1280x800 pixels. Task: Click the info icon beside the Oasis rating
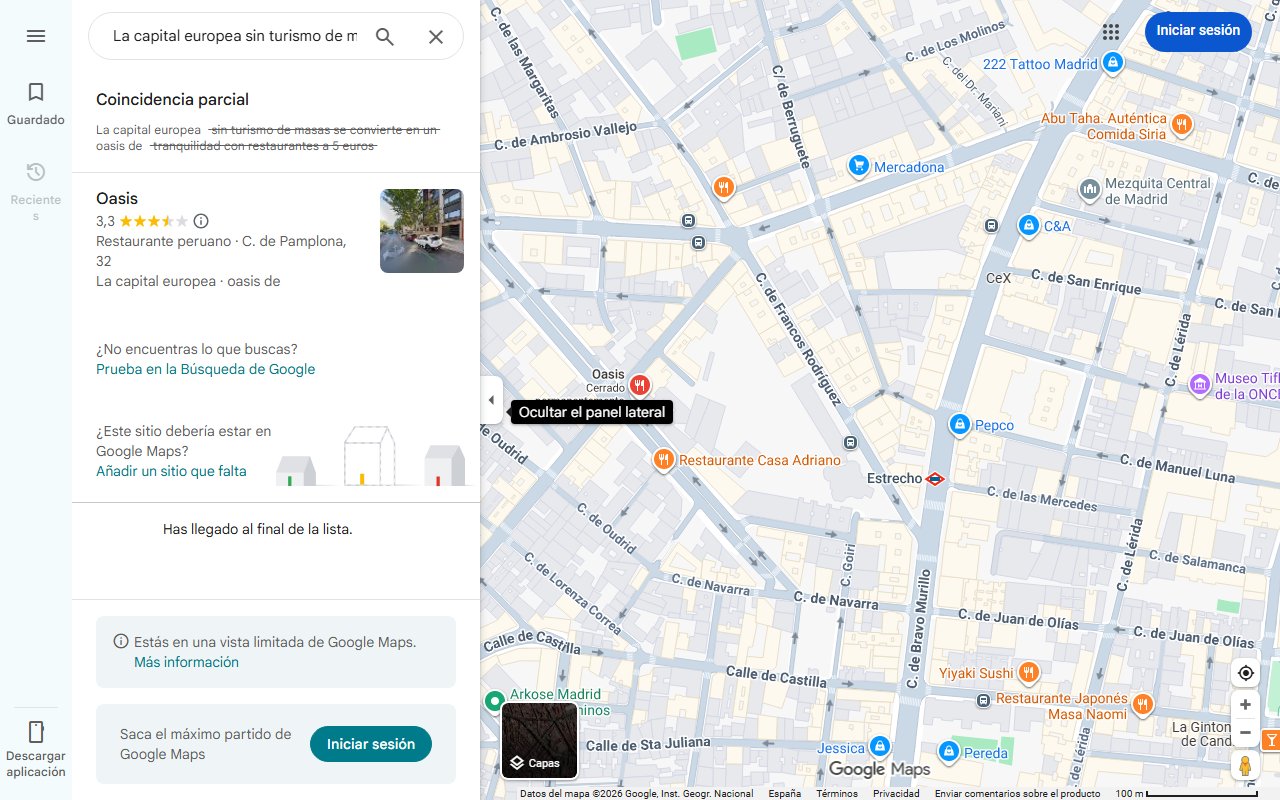tap(200, 221)
